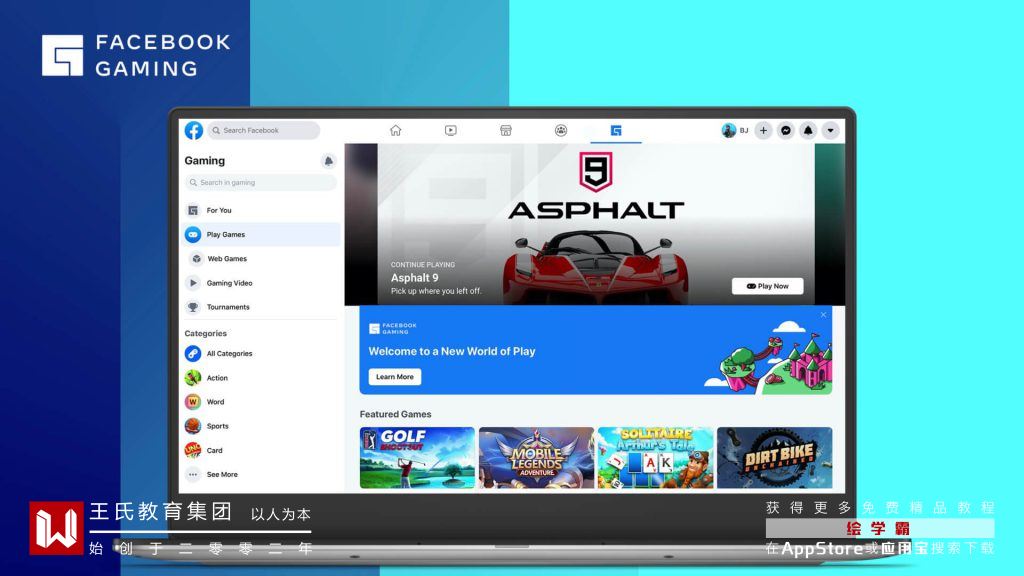Open Golf Shootout game thumbnail
The height and width of the screenshot is (576, 1024).
pos(417,458)
